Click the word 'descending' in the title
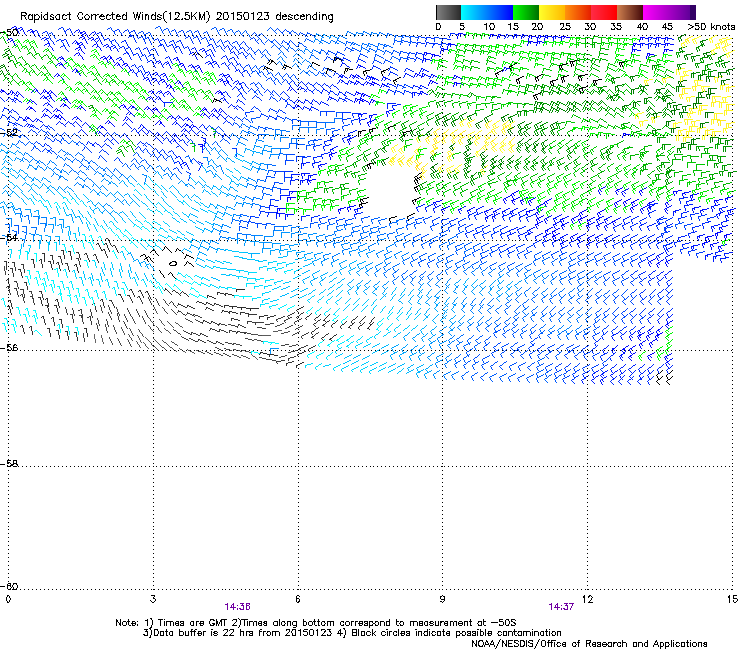This screenshot has width=740, height=650. 304,17
